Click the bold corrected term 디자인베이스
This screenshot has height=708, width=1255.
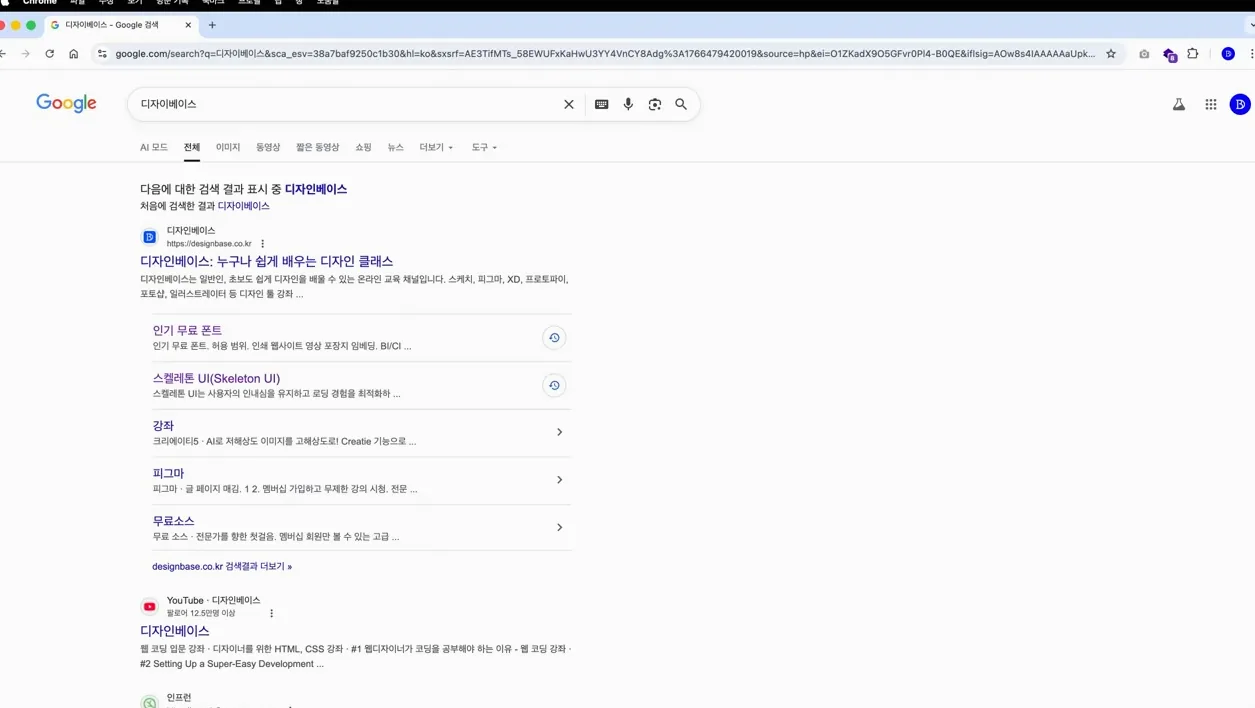pos(316,189)
